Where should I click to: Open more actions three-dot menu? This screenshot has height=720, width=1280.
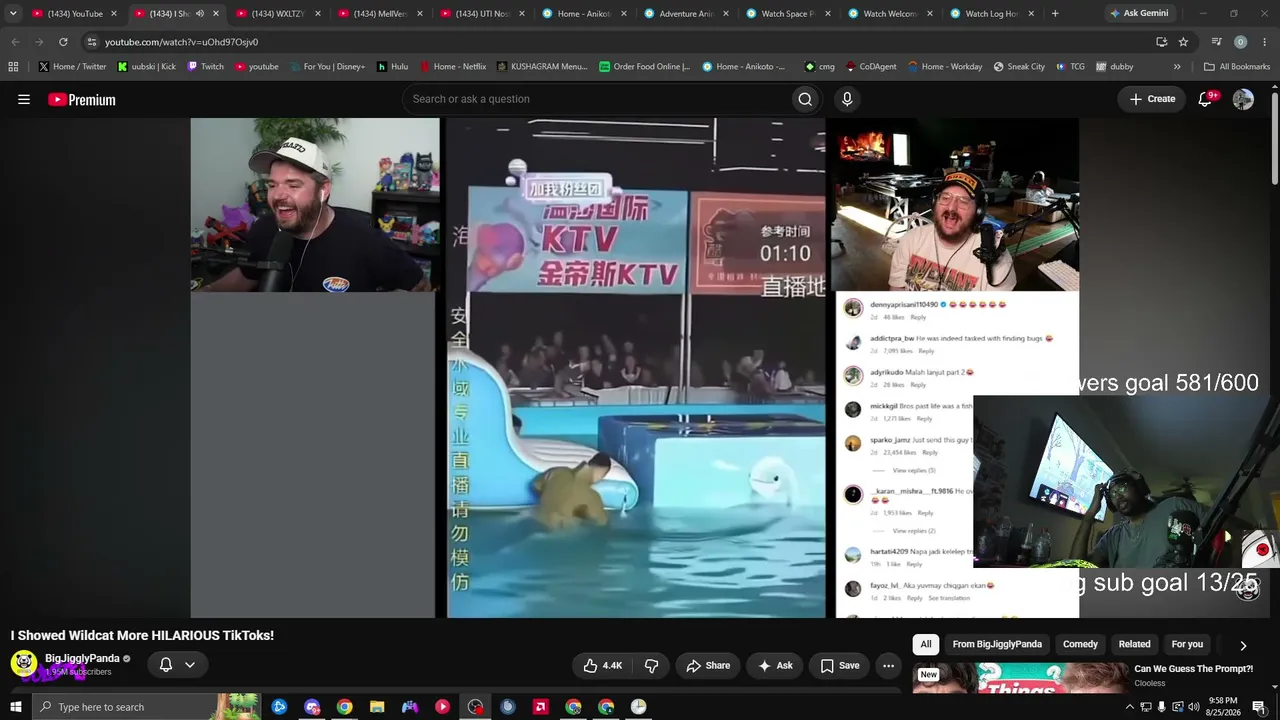tap(888, 665)
